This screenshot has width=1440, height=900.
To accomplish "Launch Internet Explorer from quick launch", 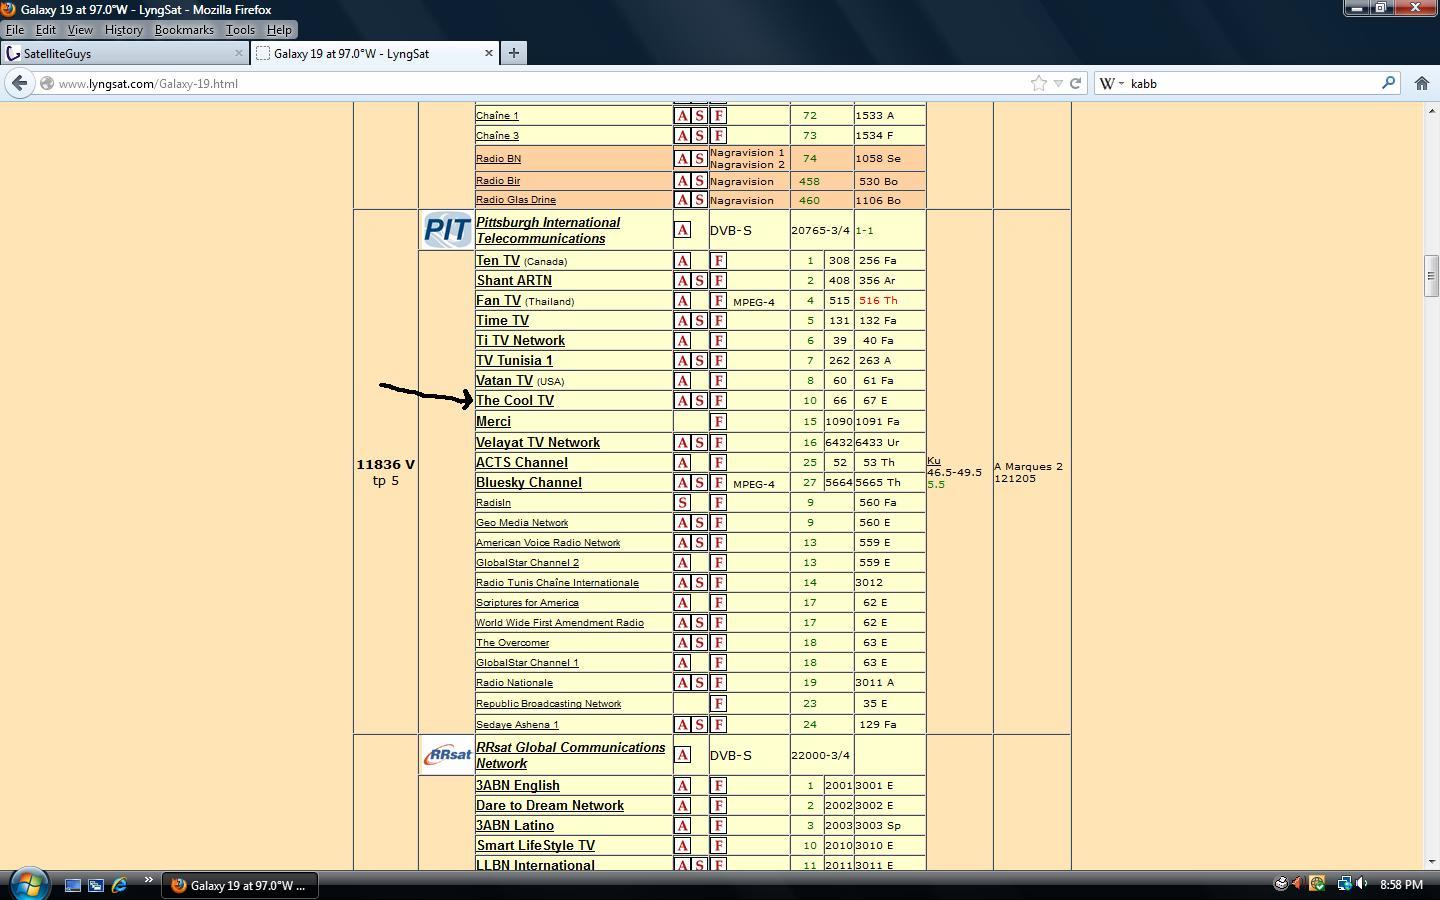I will tap(119, 885).
